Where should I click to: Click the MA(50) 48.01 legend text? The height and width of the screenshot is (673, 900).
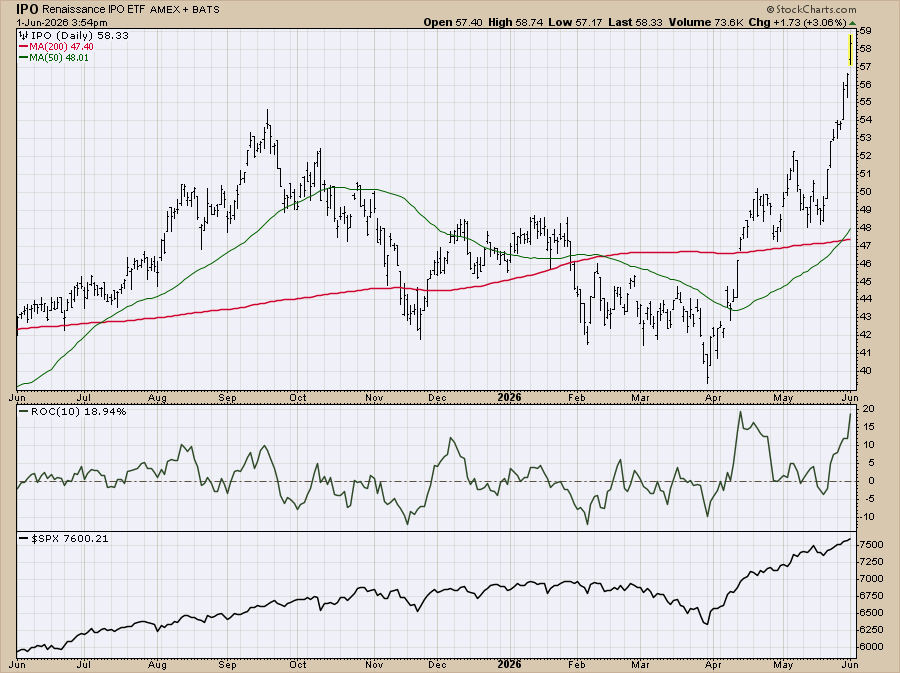pyautogui.click(x=59, y=57)
